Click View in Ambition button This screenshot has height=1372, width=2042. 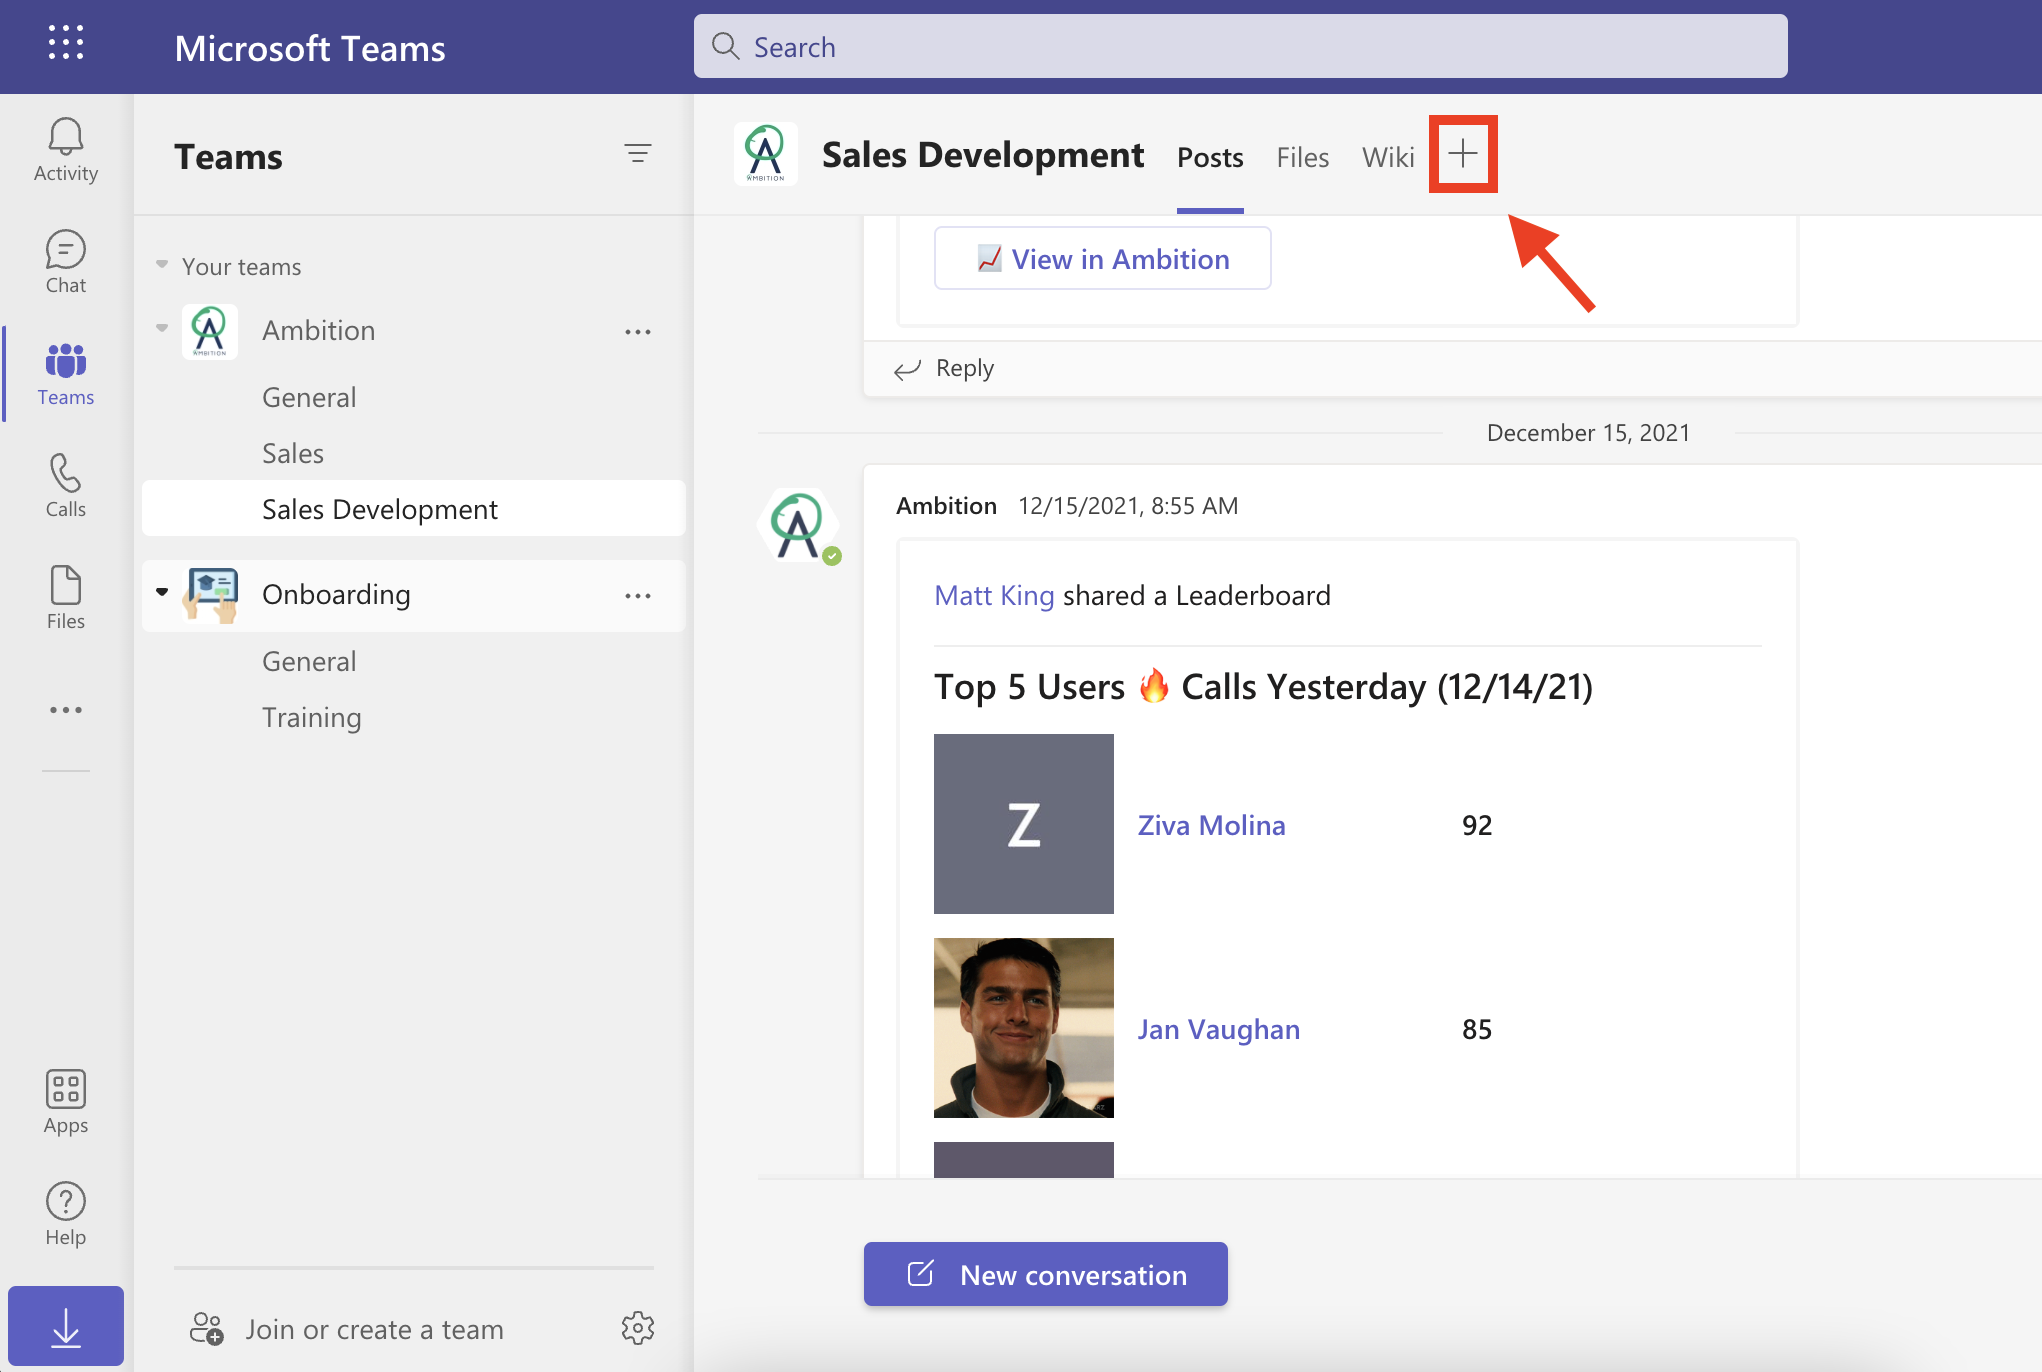click(x=1103, y=259)
